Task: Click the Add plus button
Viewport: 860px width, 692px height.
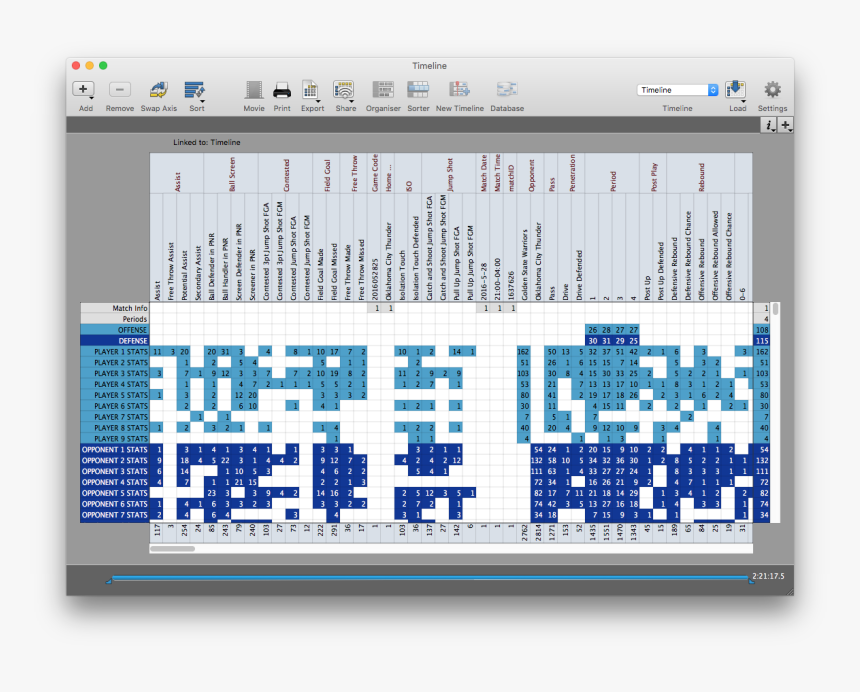Action: [x=85, y=90]
